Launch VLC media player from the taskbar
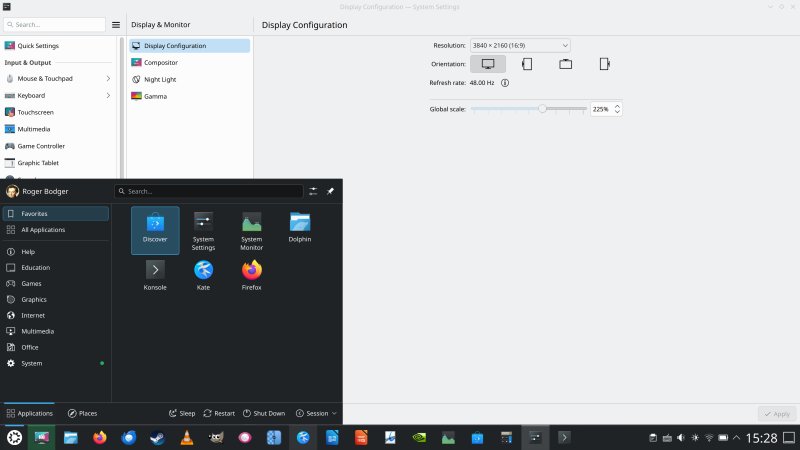The image size is (800, 450). pos(187,437)
